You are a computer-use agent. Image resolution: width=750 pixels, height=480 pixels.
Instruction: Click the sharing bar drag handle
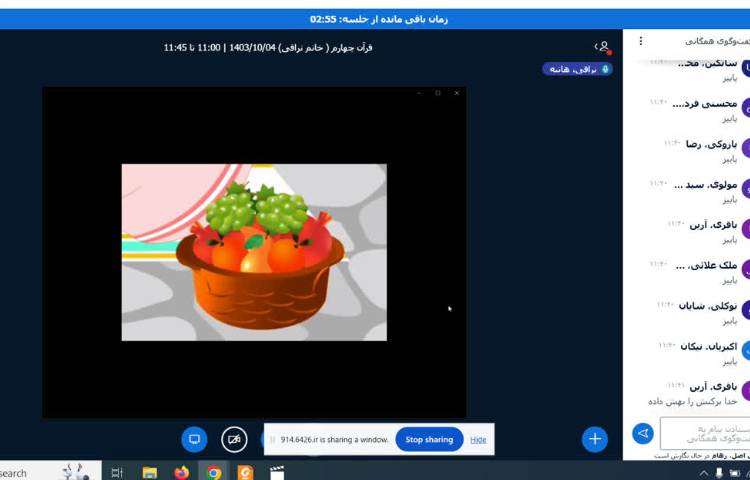click(273, 440)
